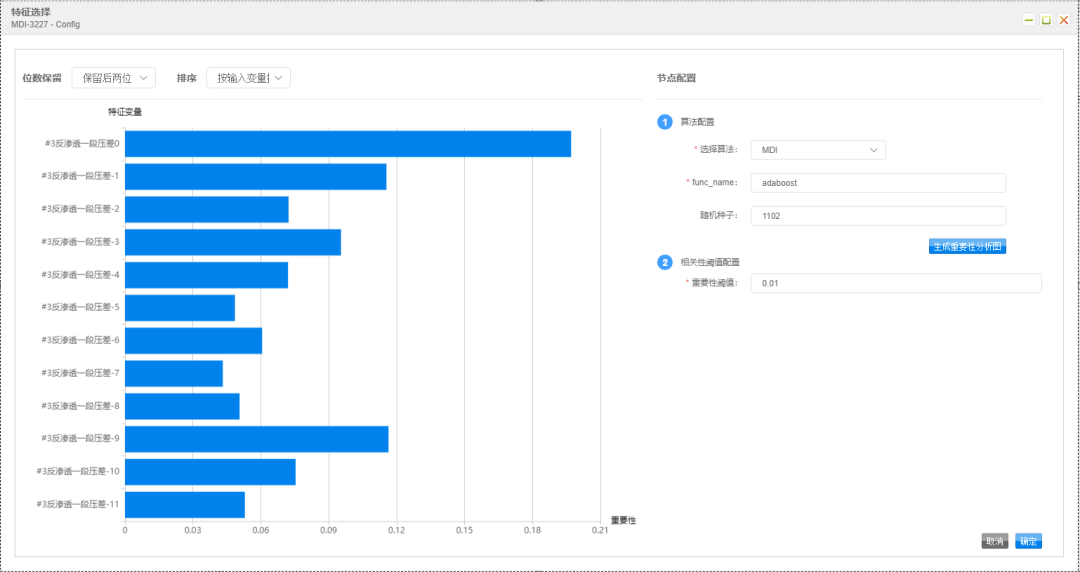Maximize the 特征选择 window
1080x572 pixels.
pos(1046,20)
